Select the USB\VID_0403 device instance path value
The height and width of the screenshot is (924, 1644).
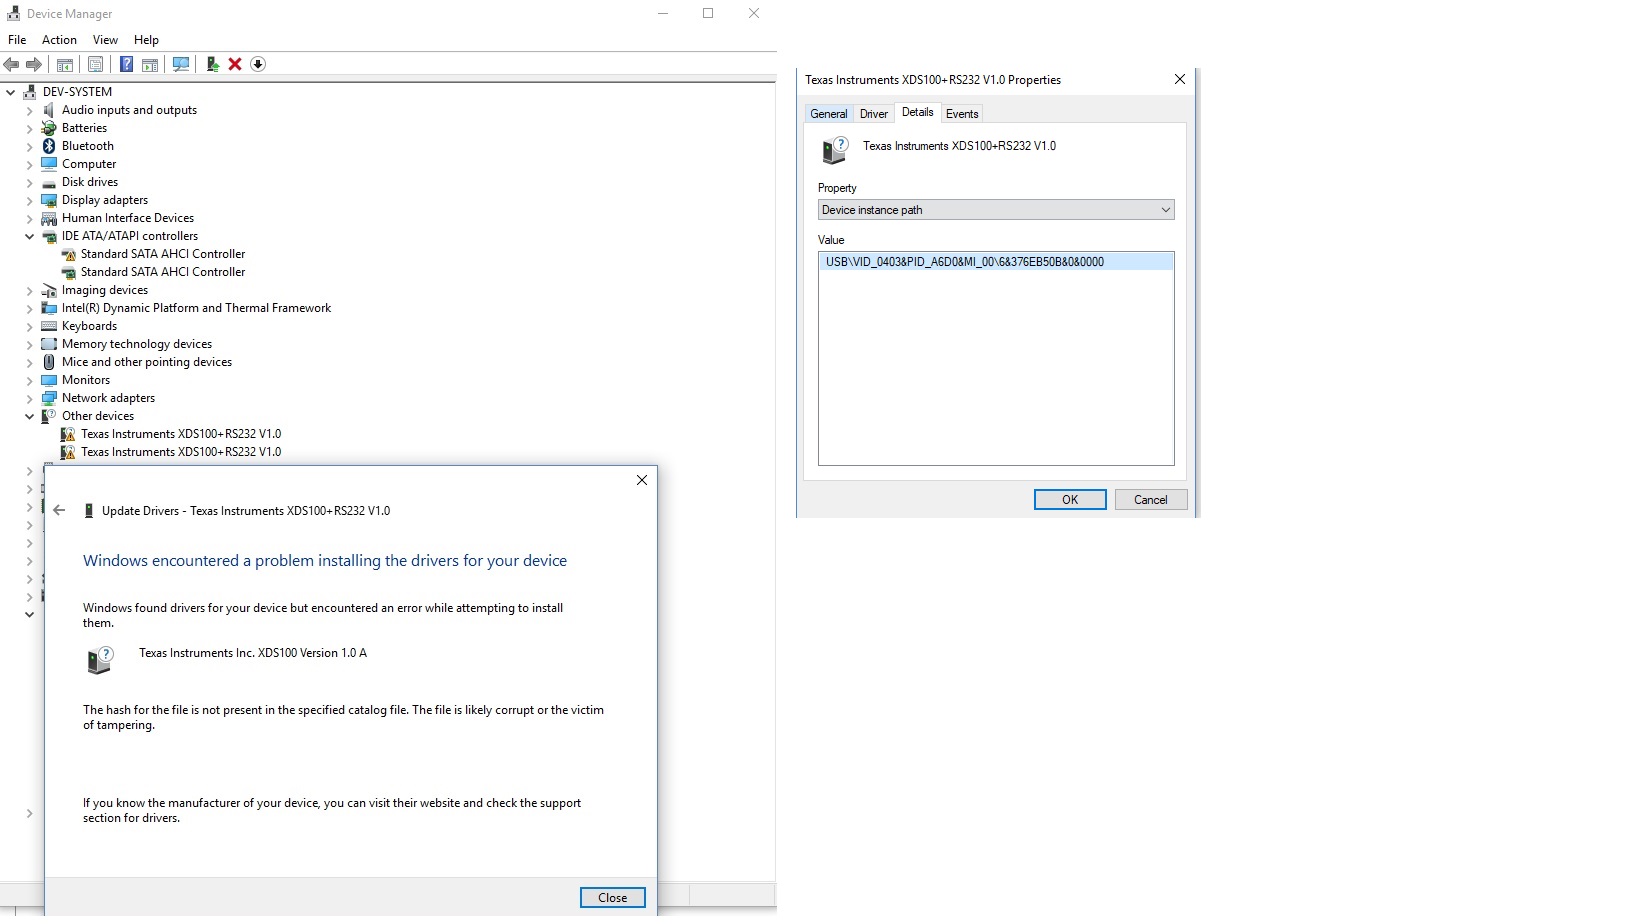pyautogui.click(x=996, y=262)
